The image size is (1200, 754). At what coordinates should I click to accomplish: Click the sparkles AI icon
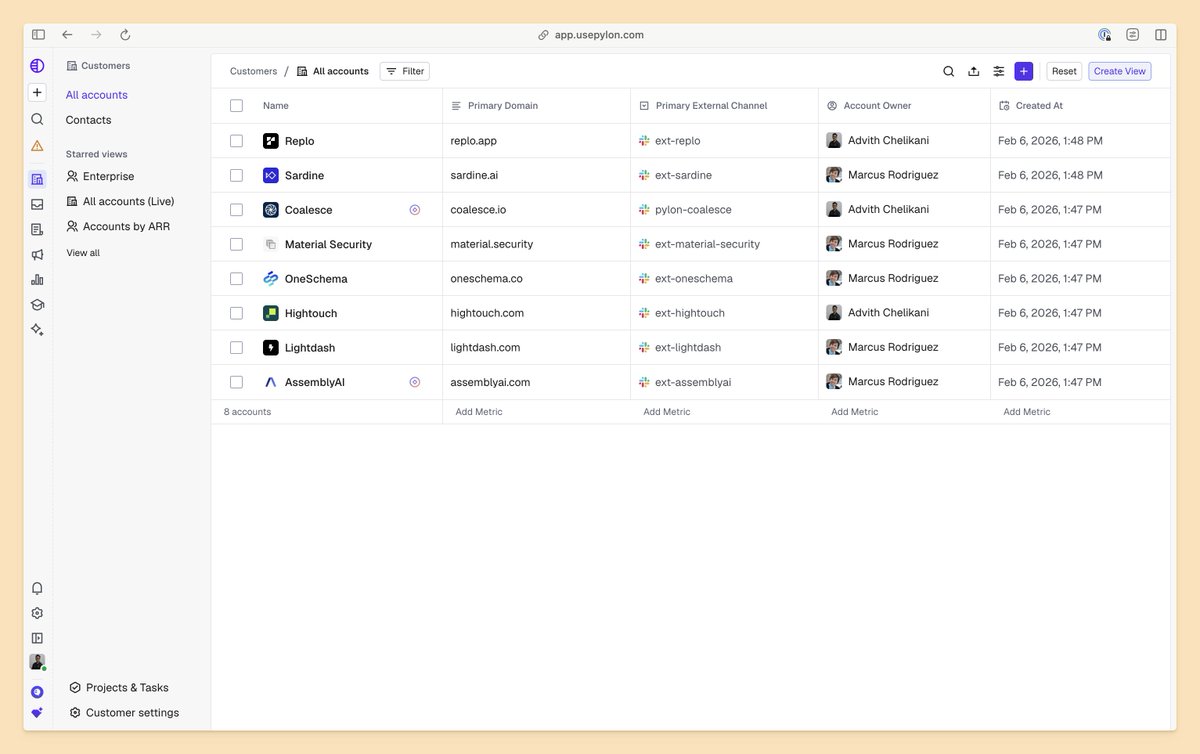37,329
